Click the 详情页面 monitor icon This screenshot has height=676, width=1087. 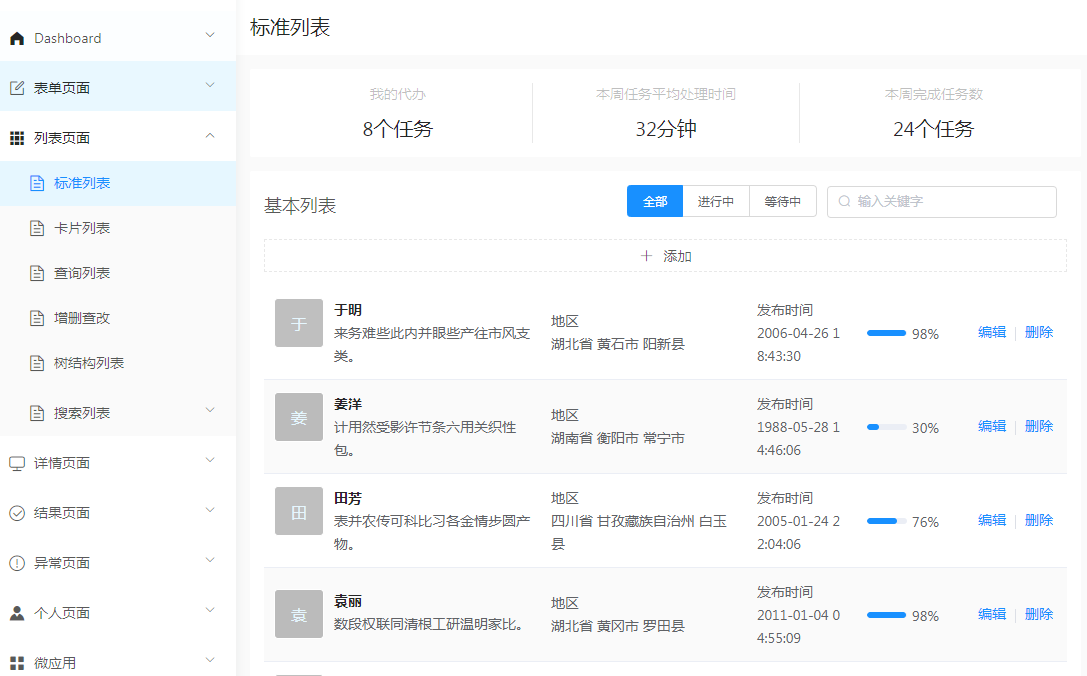click(x=17, y=463)
